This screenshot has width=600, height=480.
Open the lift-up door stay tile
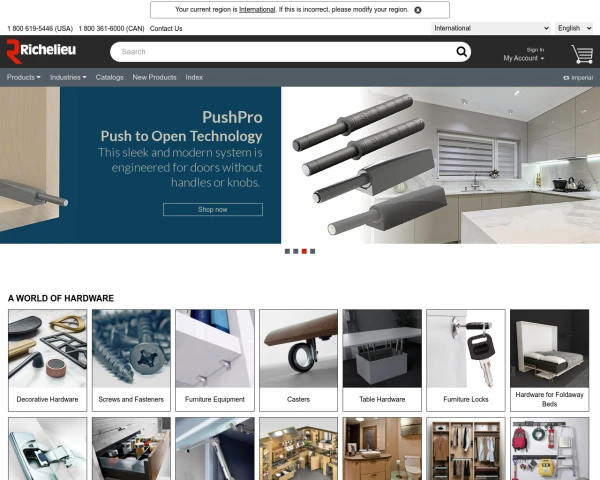click(x=215, y=449)
